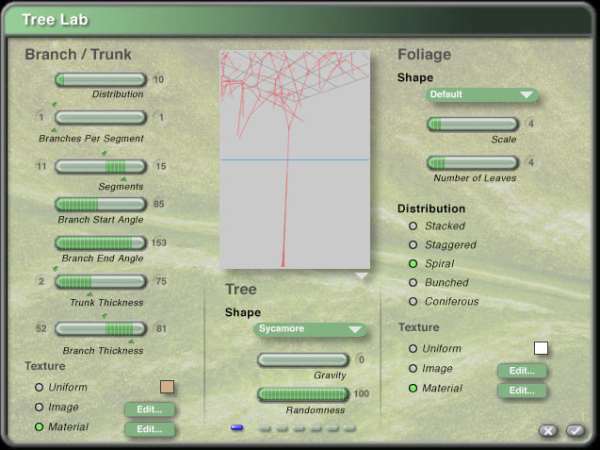Click Branch Thickness maximum value 81
The height and width of the screenshot is (450, 600).
point(161,328)
